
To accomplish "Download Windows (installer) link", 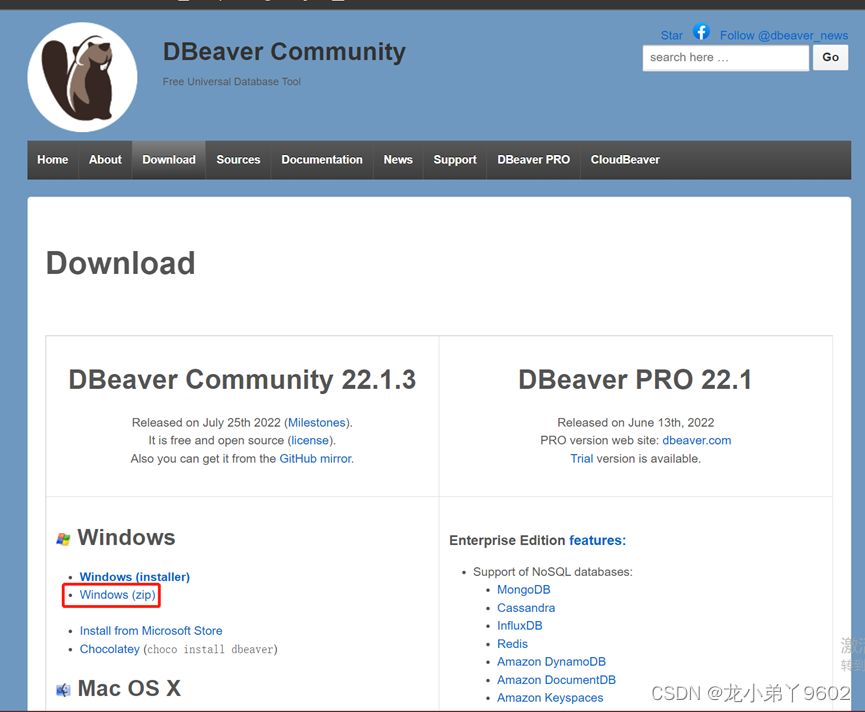I will point(135,577).
